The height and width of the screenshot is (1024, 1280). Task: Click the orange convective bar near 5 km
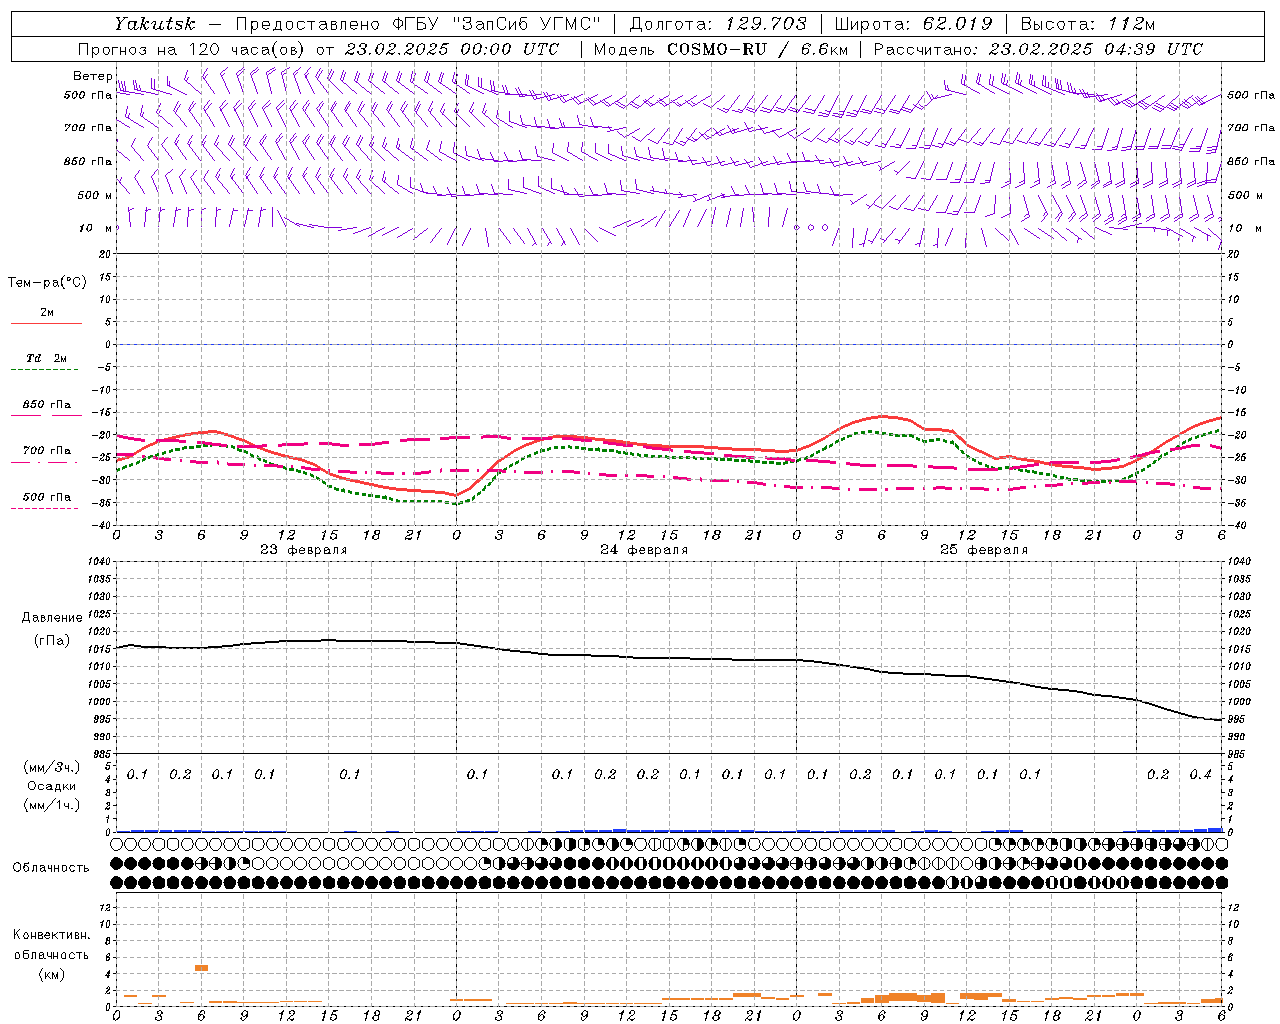[x=201, y=968]
